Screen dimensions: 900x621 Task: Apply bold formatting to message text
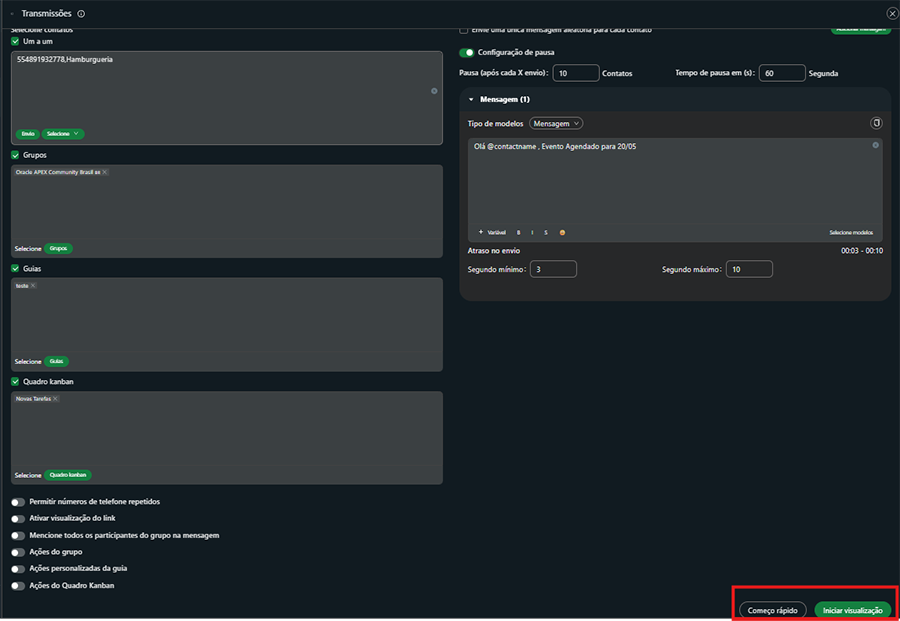(518, 232)
